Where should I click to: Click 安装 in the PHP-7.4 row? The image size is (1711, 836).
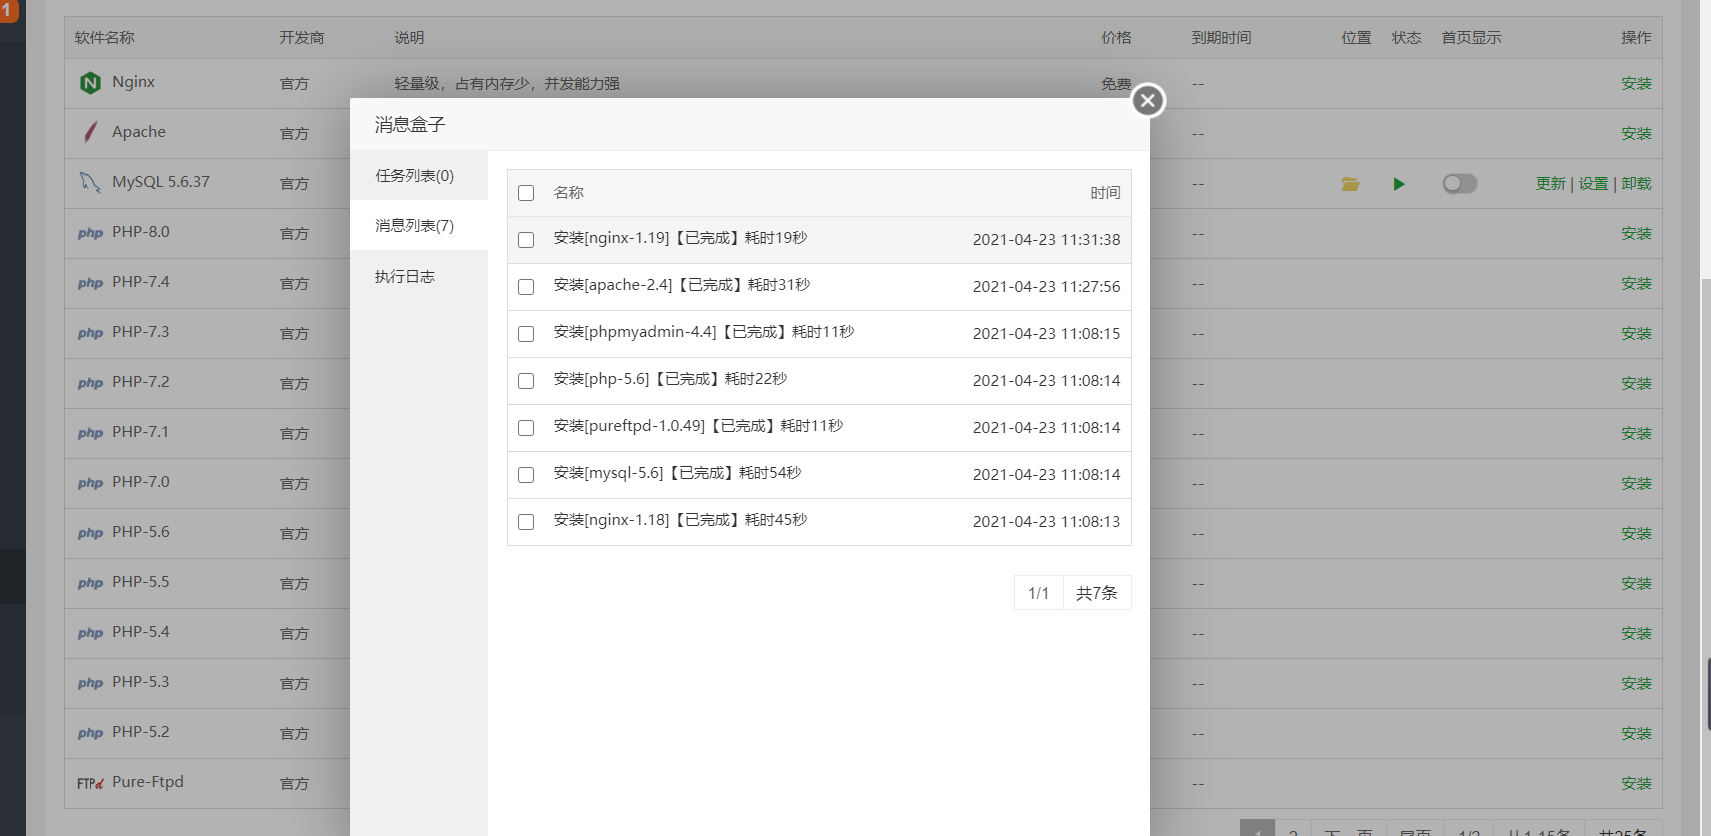pyautogui.click(x=1636, y=284)
